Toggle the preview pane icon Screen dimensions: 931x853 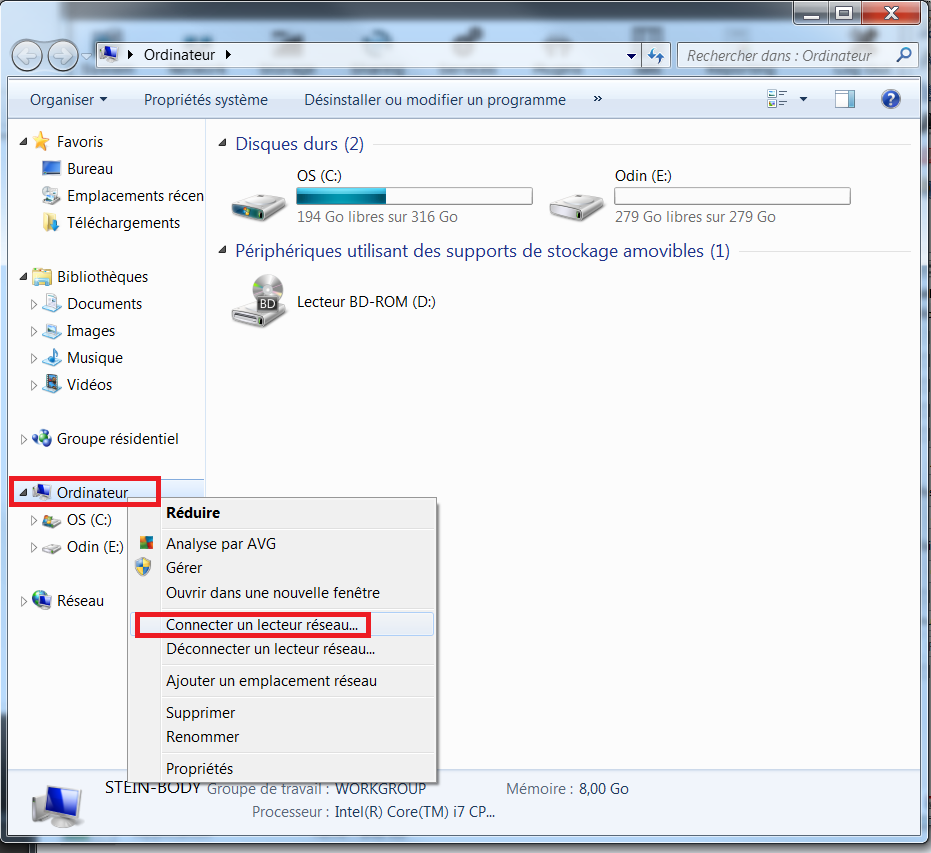pyautogui.click(x=845, y=99)
